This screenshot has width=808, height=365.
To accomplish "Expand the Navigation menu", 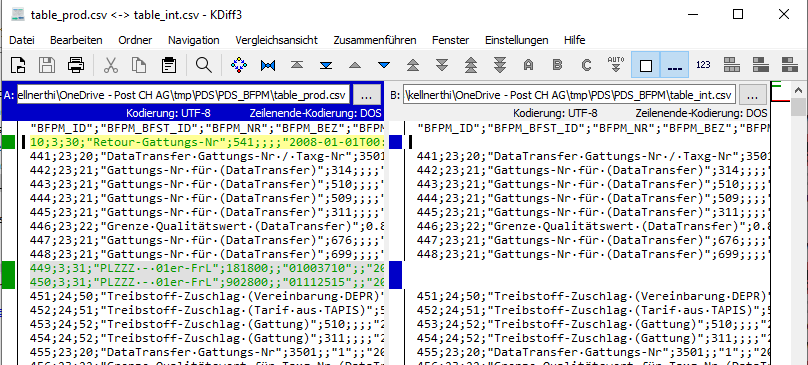I will click(x=193, y=40).
